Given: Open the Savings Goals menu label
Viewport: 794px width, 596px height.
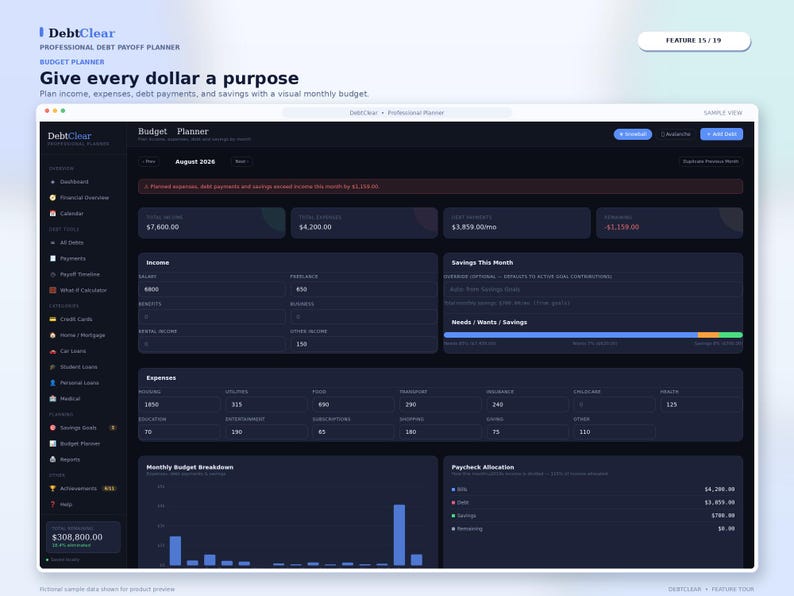Looking at the screenshot, I should (78, 427).
